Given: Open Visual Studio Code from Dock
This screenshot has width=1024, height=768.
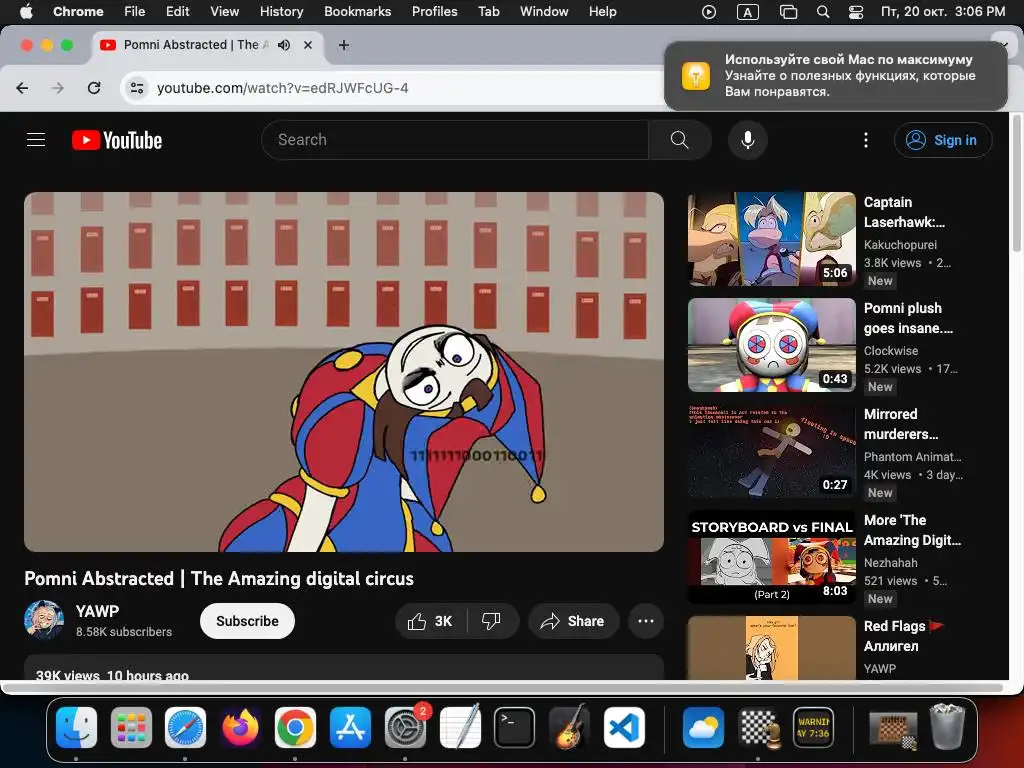Looking at the screenshot, I should (x=624, y=728).
